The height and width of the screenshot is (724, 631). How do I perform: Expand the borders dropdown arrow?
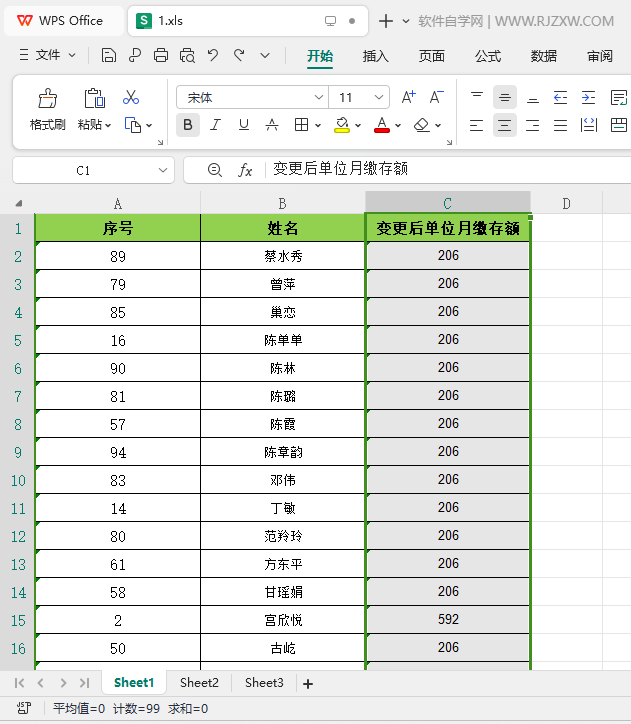coord(318,125)
